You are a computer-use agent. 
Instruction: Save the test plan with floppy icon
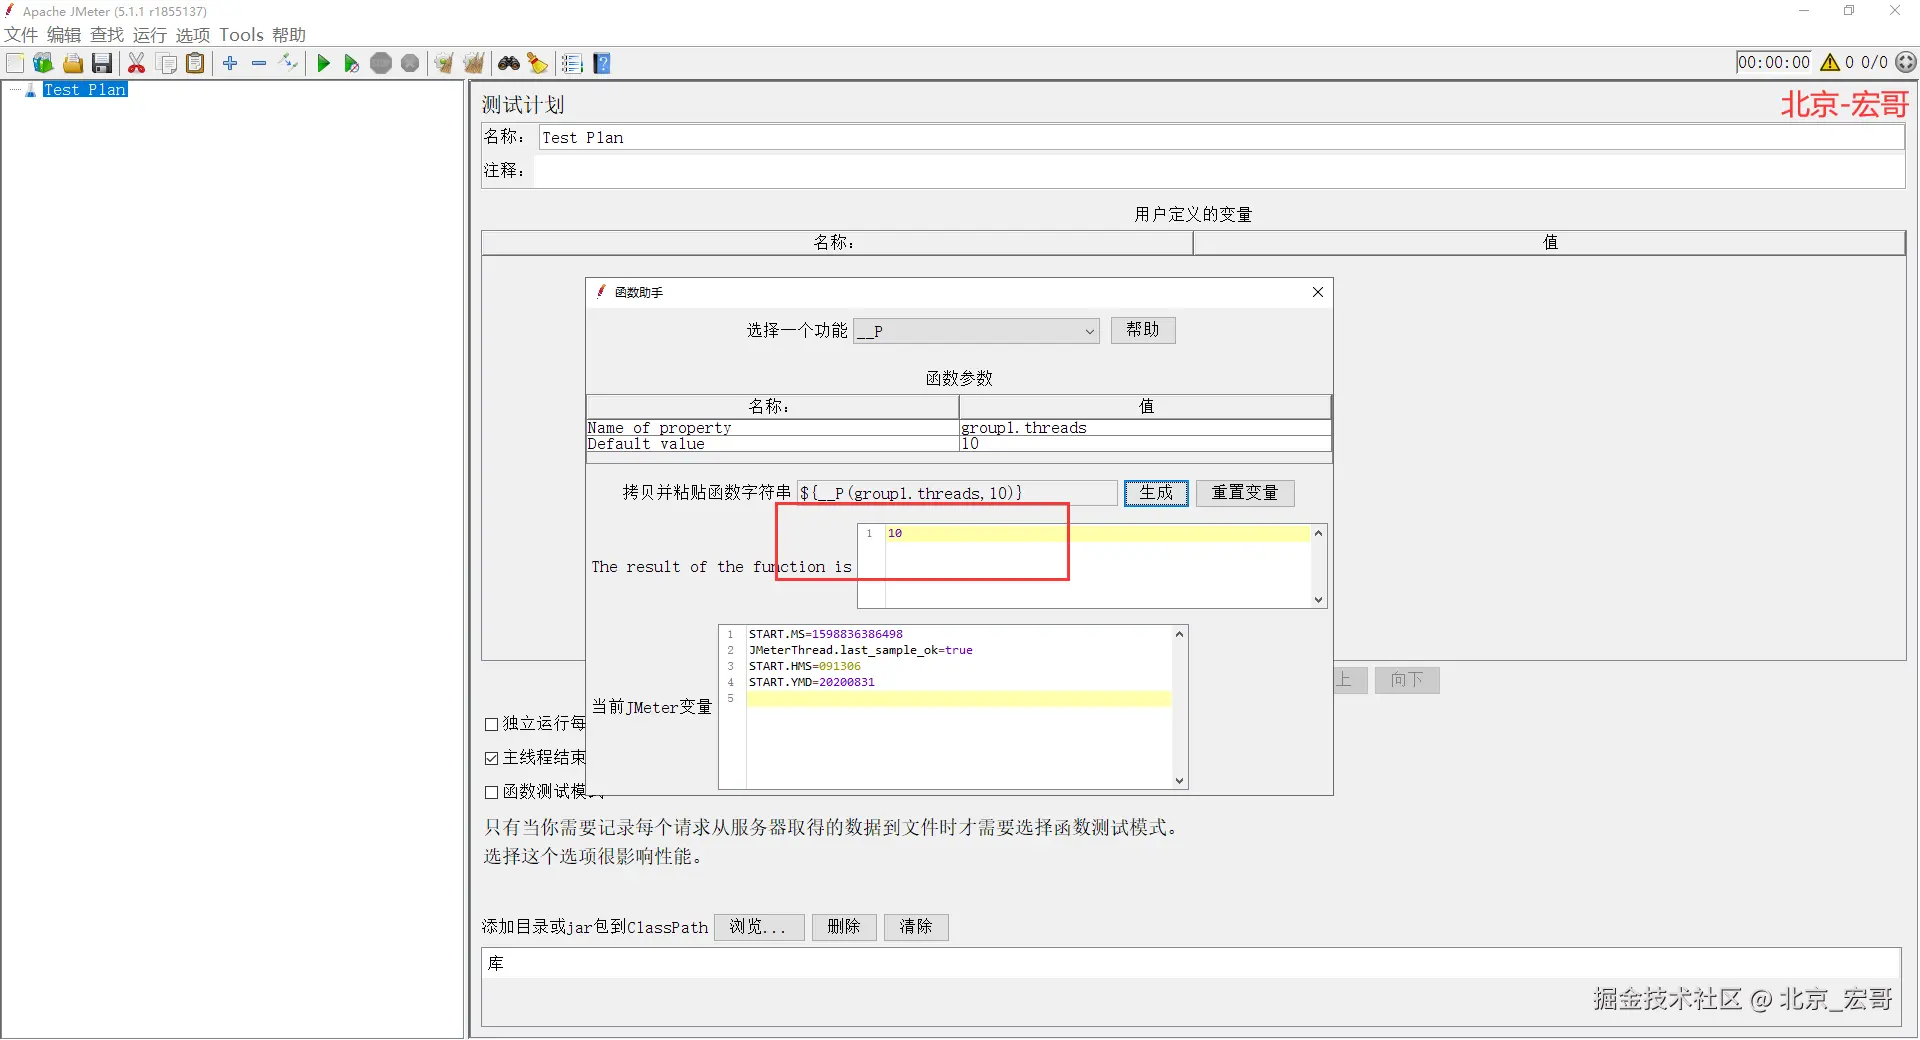coord(102,63)
